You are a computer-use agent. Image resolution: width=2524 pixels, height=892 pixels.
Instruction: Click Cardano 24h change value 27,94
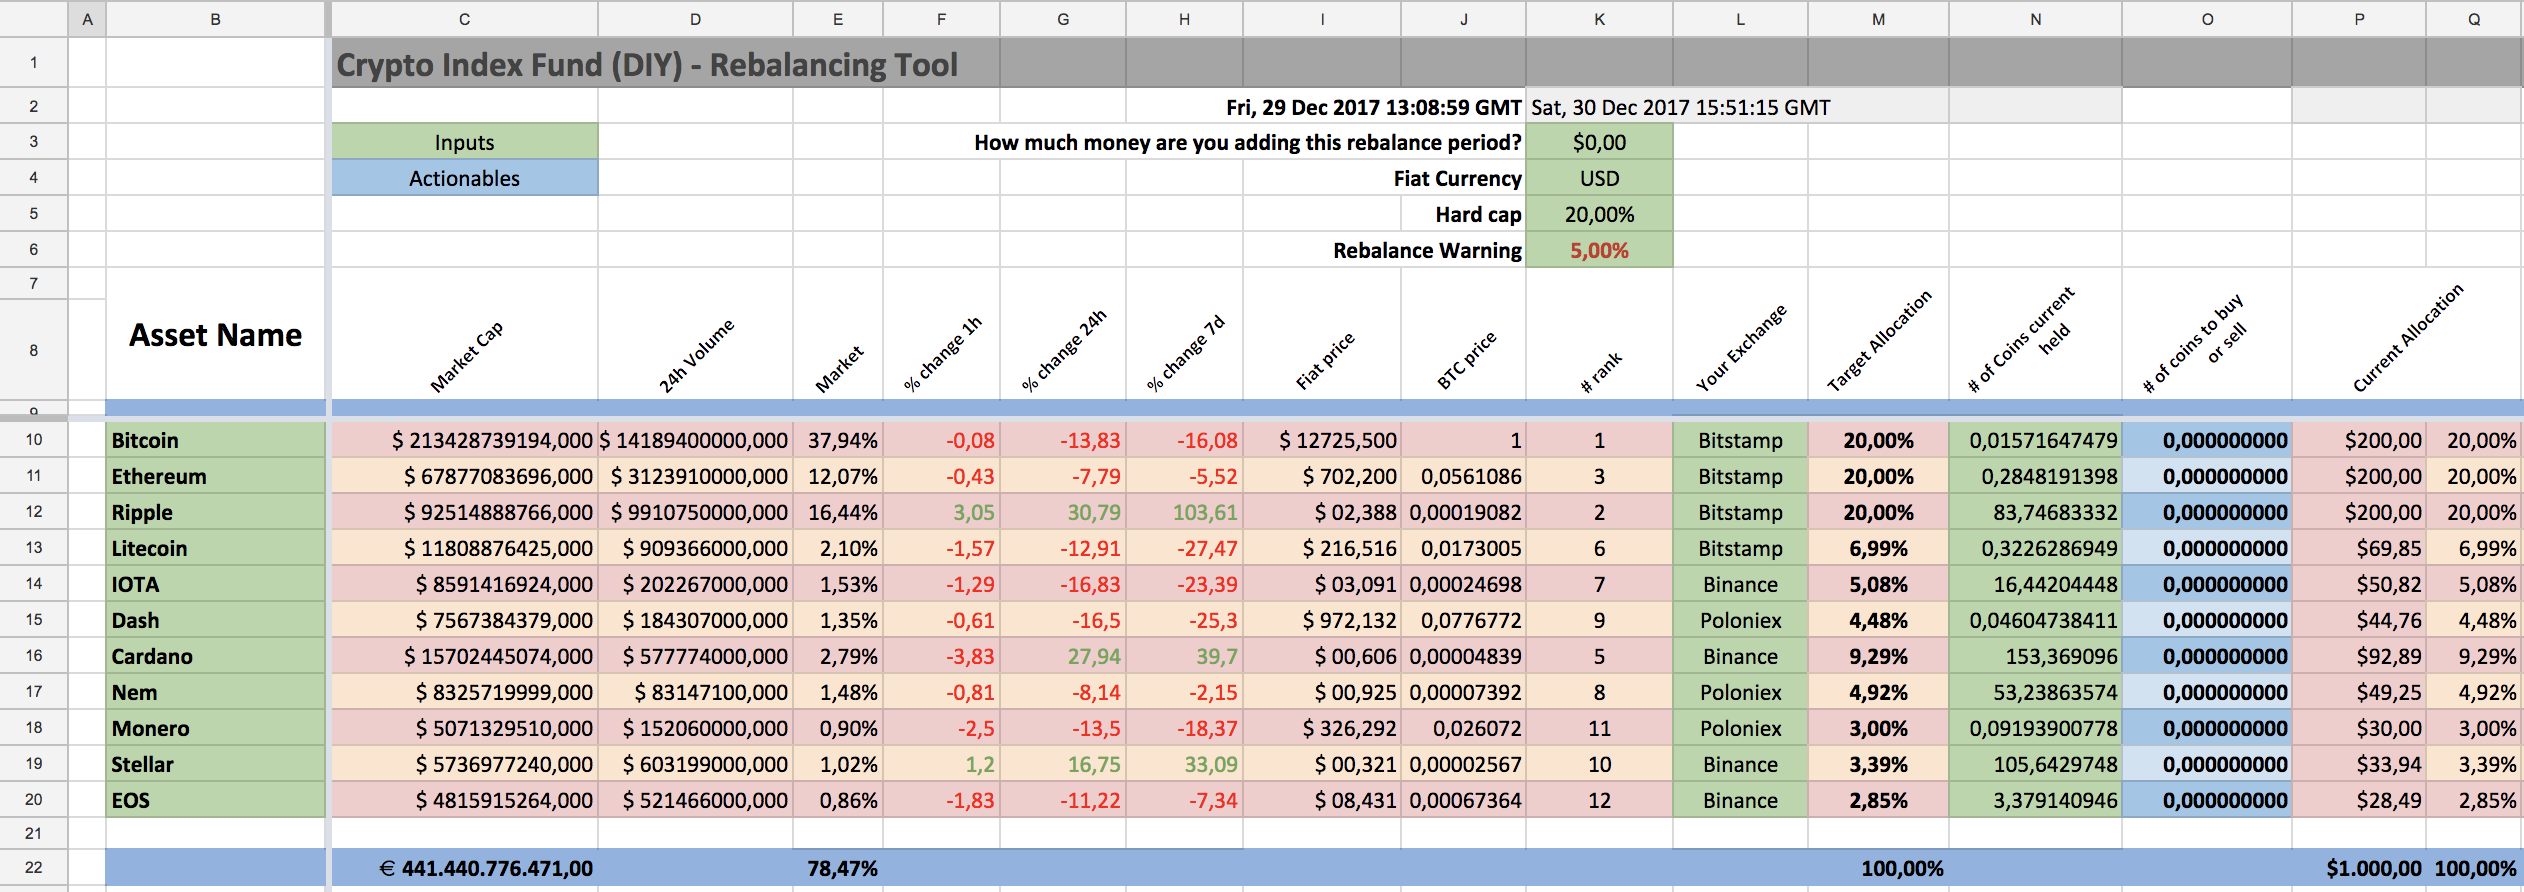[1063, 656]
